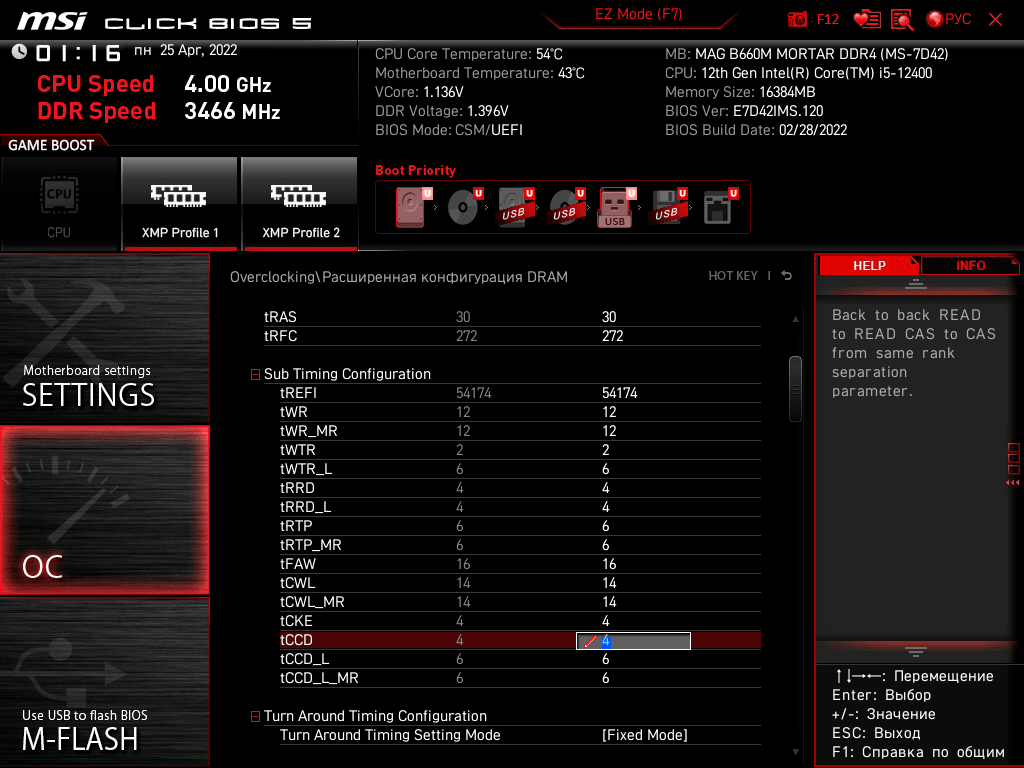Screen dimensions: 1024x768
Task: Open the favorites heart icon
Action: pos(867,20)
